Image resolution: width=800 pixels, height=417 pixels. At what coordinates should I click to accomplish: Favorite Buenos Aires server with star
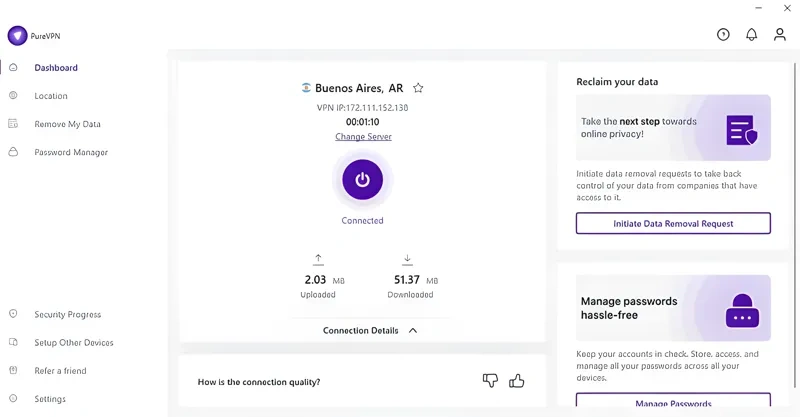(x=418, y=88)
